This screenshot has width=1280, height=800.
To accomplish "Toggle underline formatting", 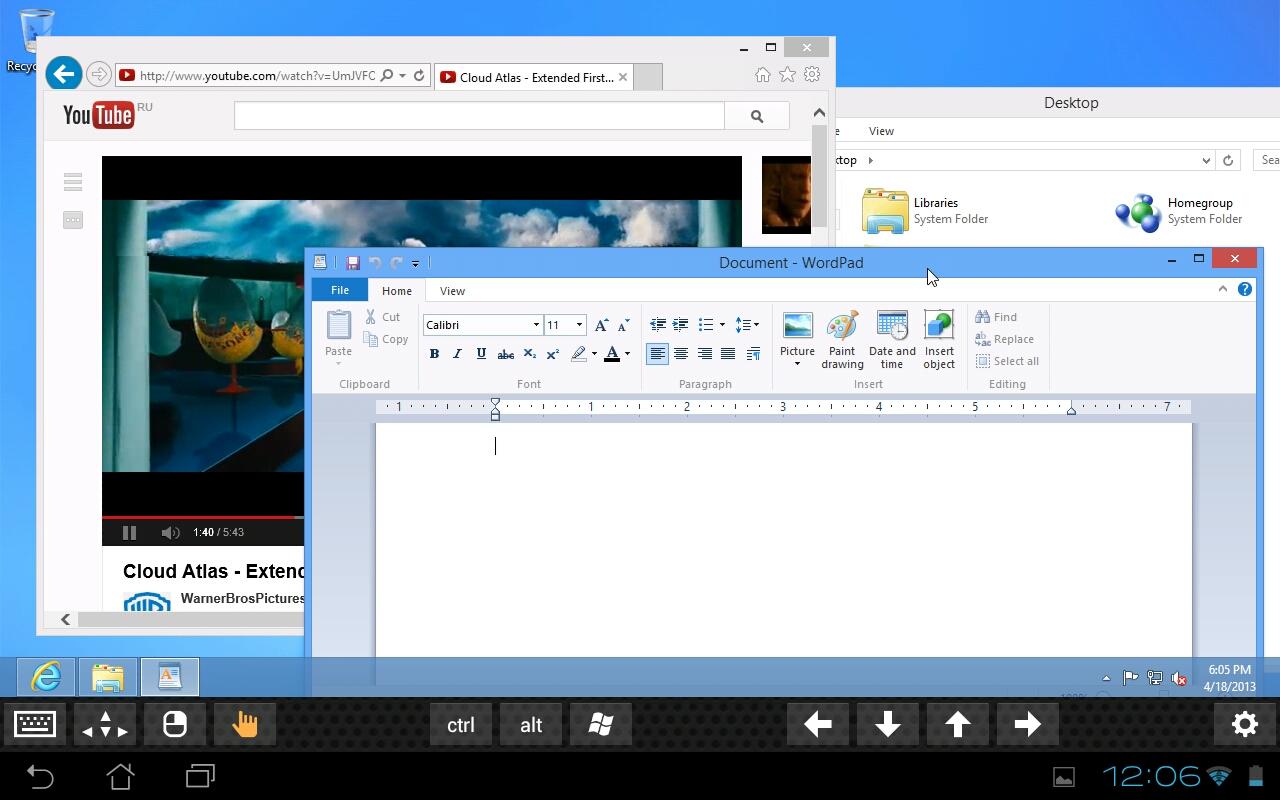I will tap(481, 354).
